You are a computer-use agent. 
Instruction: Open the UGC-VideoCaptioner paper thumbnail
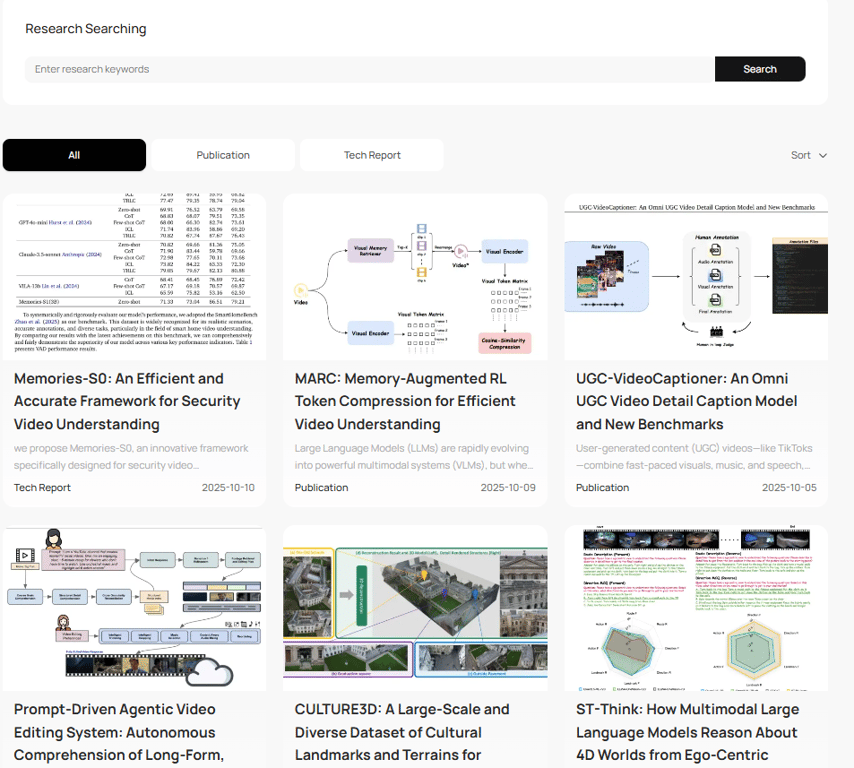tap(696, 277)
